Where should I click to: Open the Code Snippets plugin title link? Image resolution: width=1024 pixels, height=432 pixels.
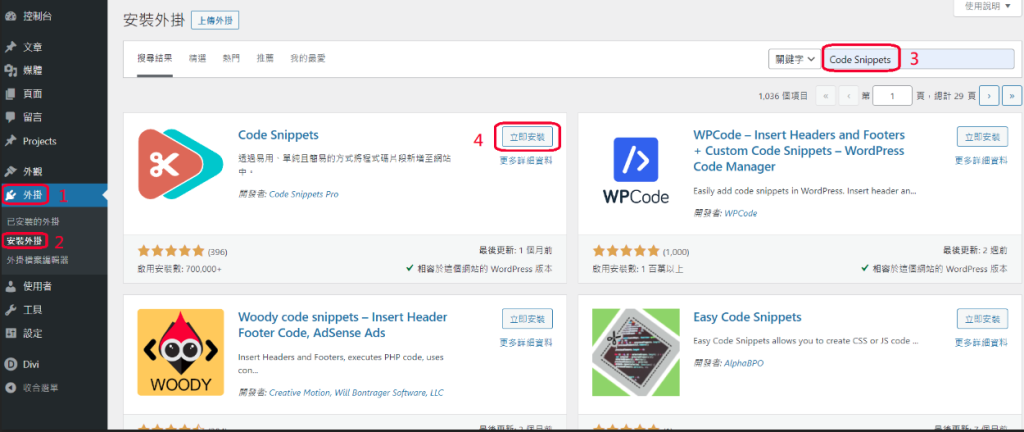(x=278, y=135)
